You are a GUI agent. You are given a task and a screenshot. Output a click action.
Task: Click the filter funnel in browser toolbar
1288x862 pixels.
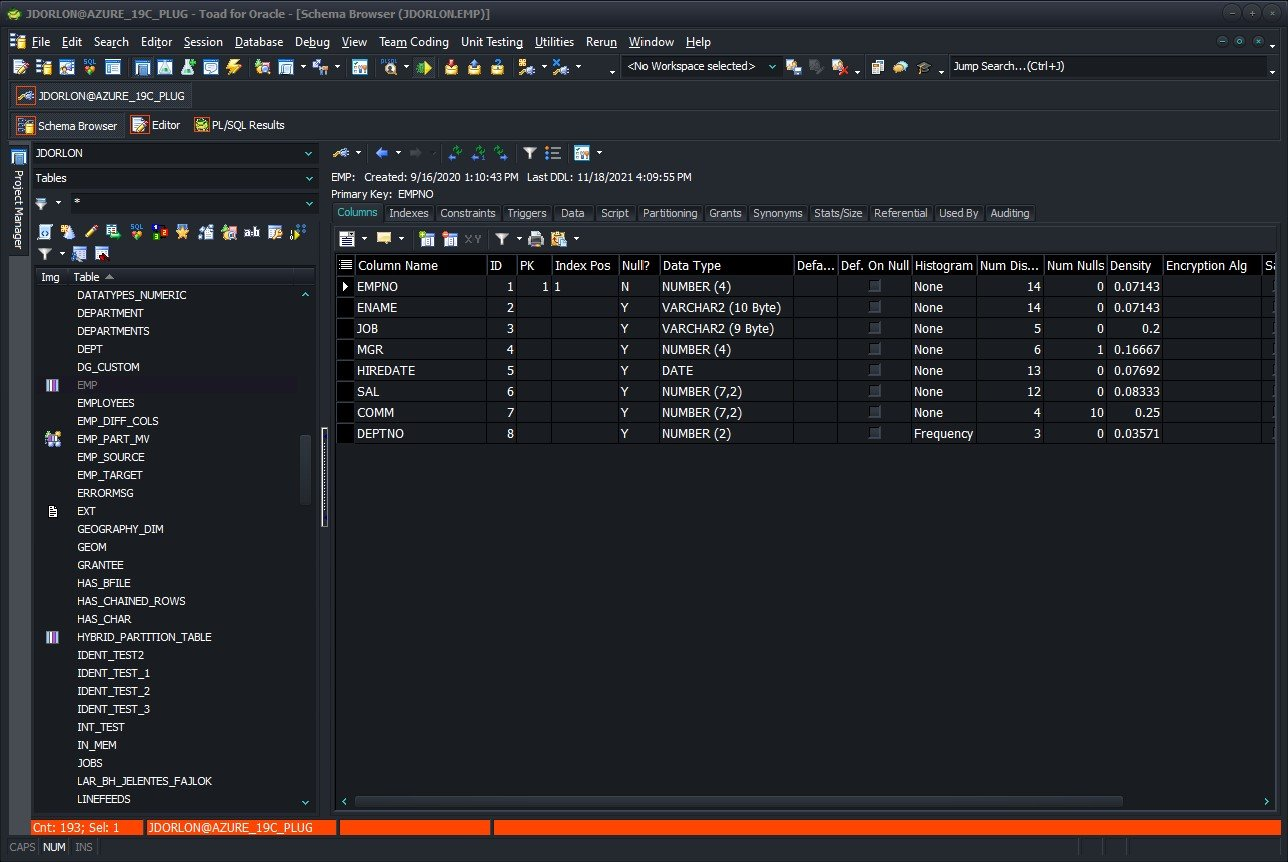pos(530,153)
